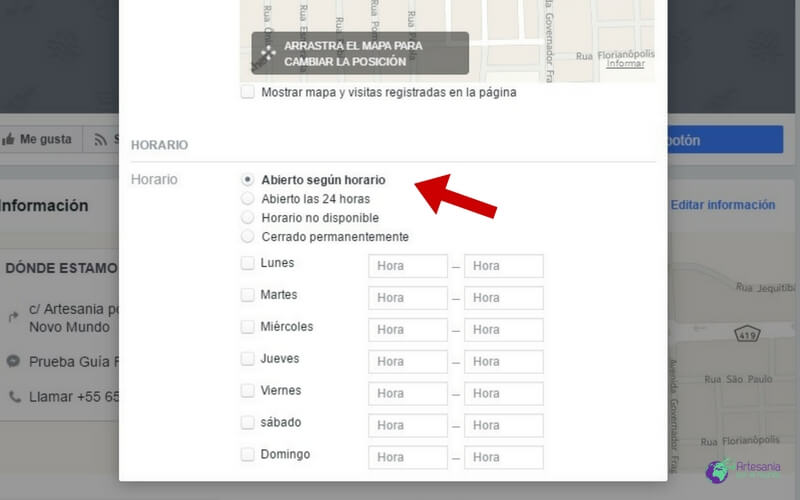Viewport: 800px width, 500px height.
Task: Choose Abierto las 24 horas
Action: tap(247, 199)
